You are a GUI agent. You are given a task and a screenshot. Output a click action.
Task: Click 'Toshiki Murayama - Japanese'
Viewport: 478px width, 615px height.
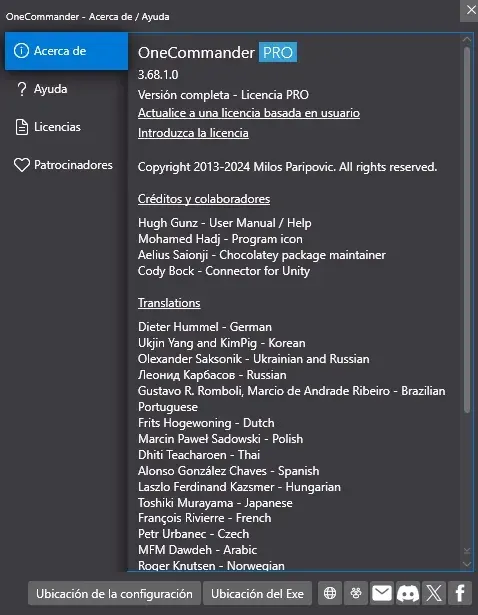[215, 503]
